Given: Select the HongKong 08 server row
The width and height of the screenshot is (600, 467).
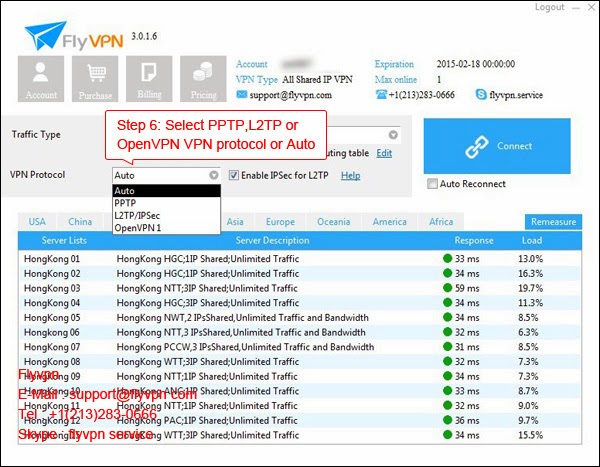Looking at the screenshot, I should (300, 361).
